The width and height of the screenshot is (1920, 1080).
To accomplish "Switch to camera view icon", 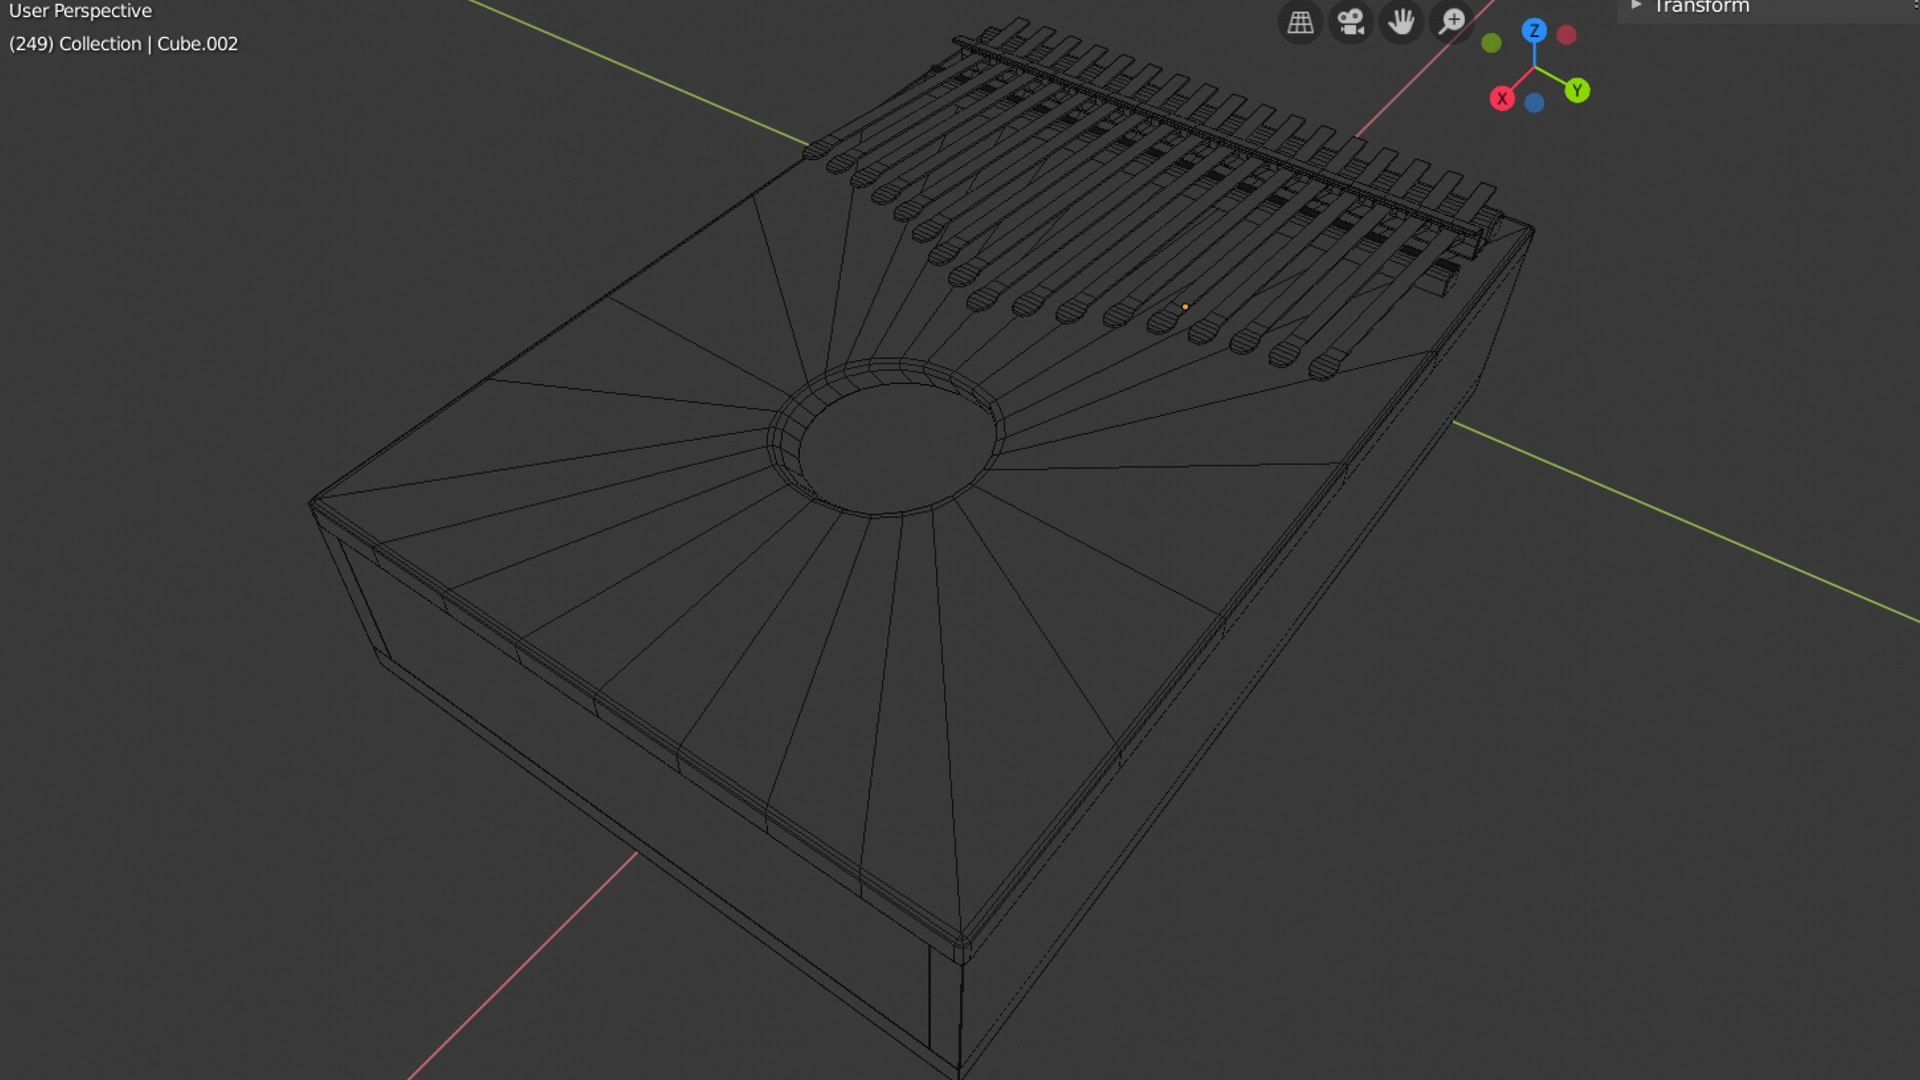I will click(1351, 22).
